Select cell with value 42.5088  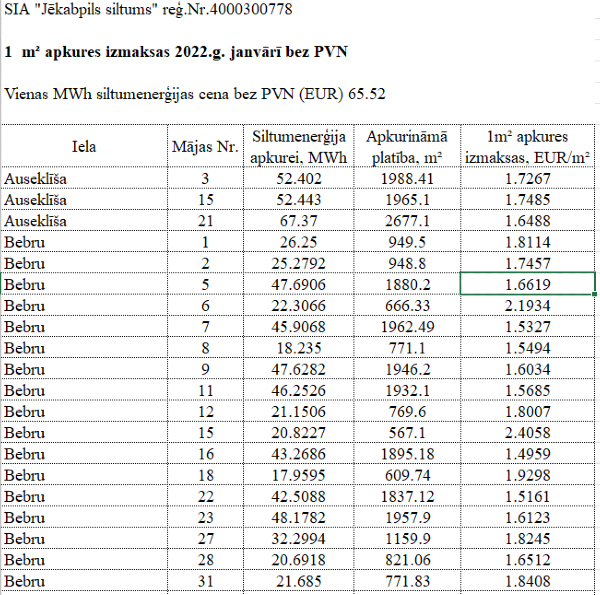[x=298, y=496]
